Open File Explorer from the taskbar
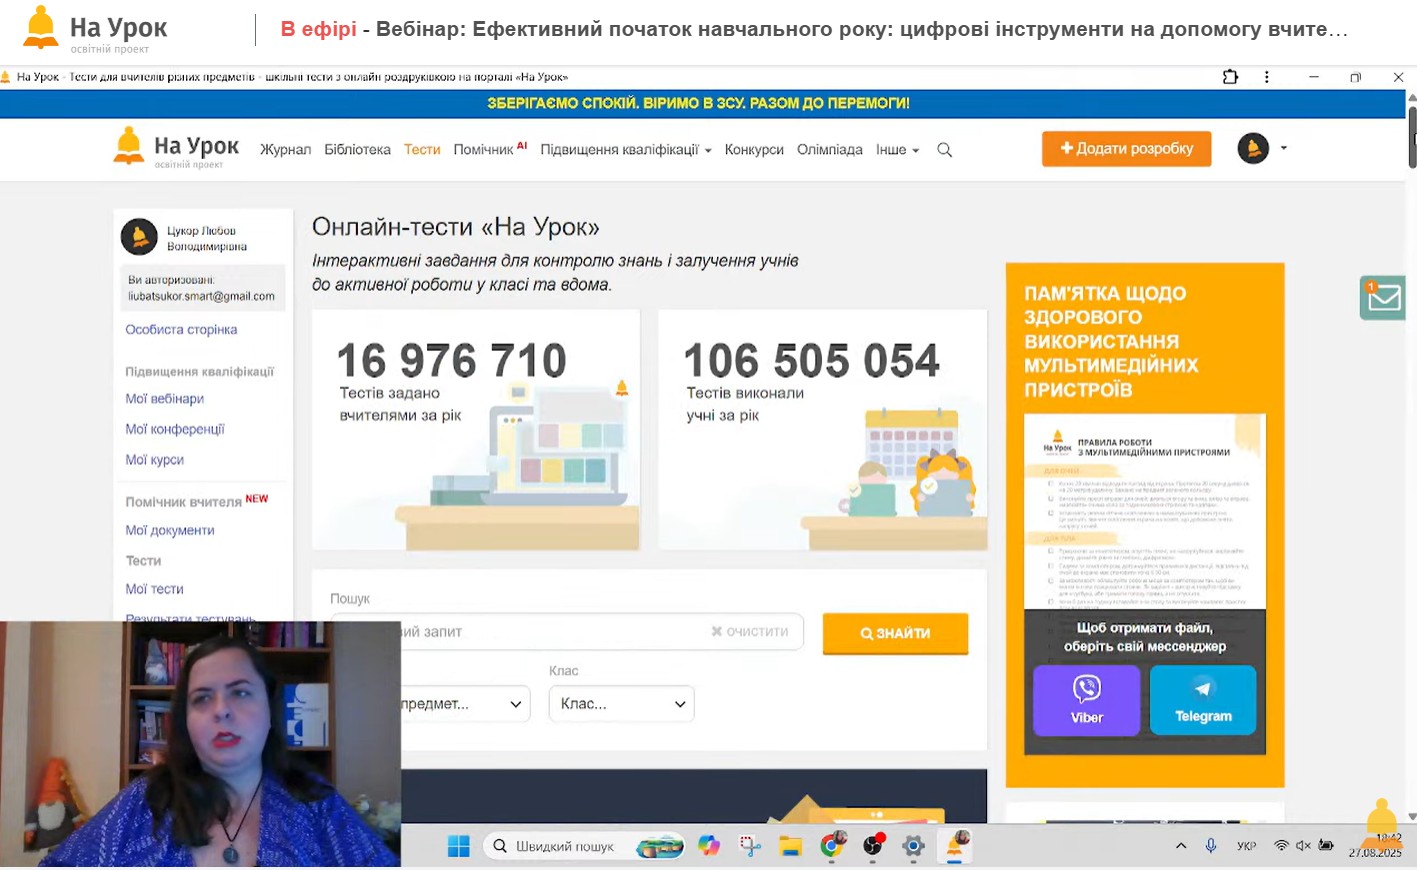 [791, 847]
